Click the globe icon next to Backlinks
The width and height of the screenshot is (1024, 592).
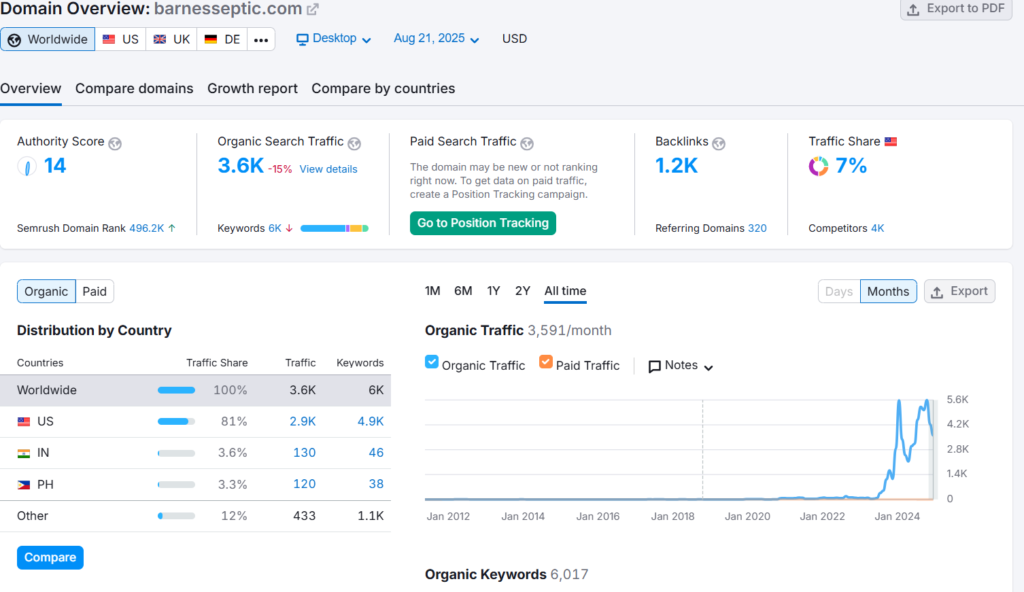[719, 143]
